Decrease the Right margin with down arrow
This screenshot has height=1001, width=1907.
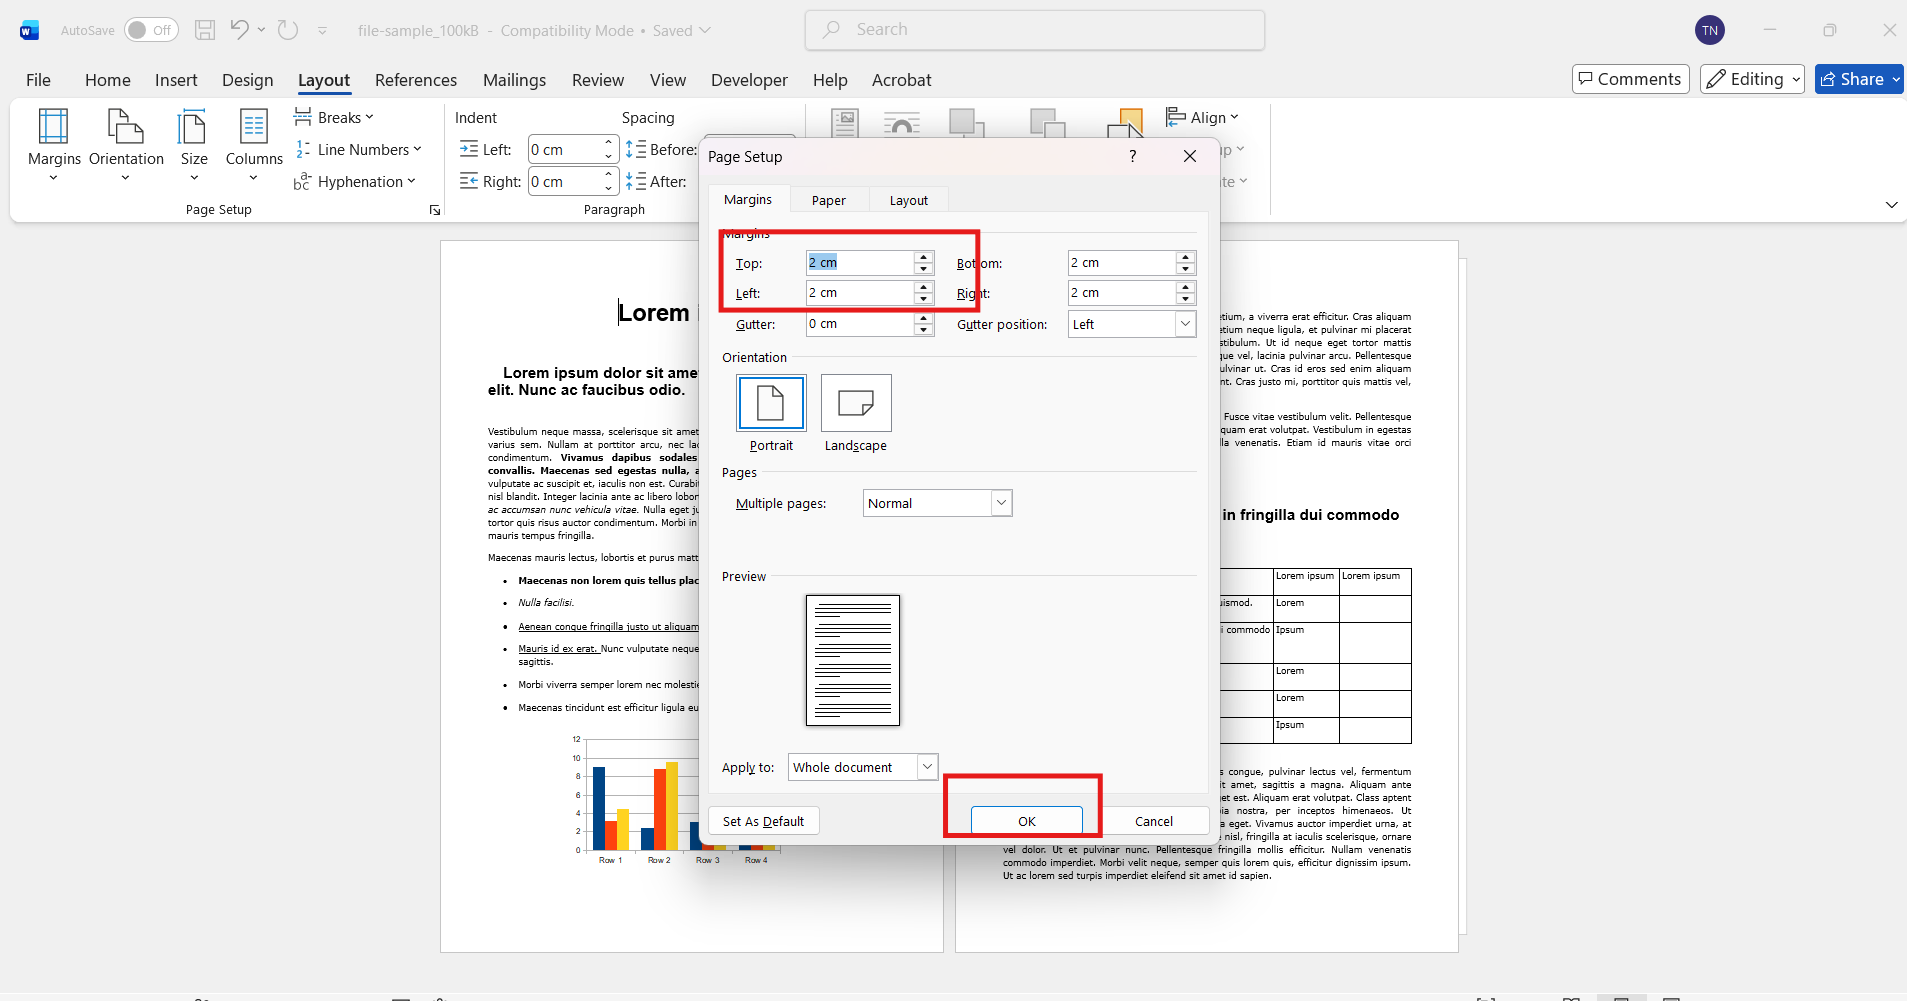point(1186,298)
